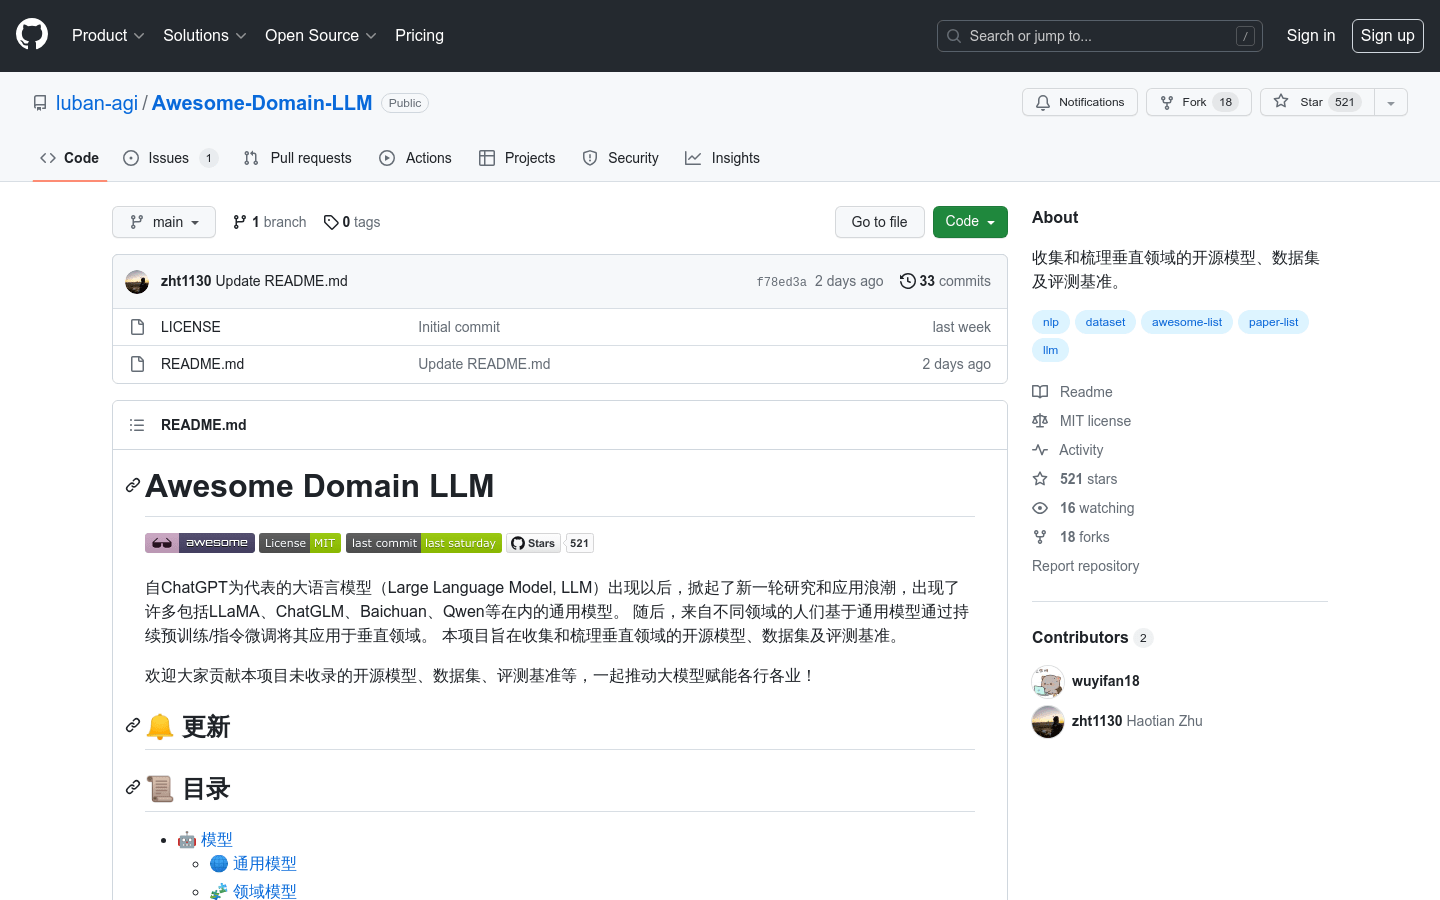Switch to the Insights tab
Image resolution: width=1440 pixels, height=900 pixels.
tap(722, 158)
